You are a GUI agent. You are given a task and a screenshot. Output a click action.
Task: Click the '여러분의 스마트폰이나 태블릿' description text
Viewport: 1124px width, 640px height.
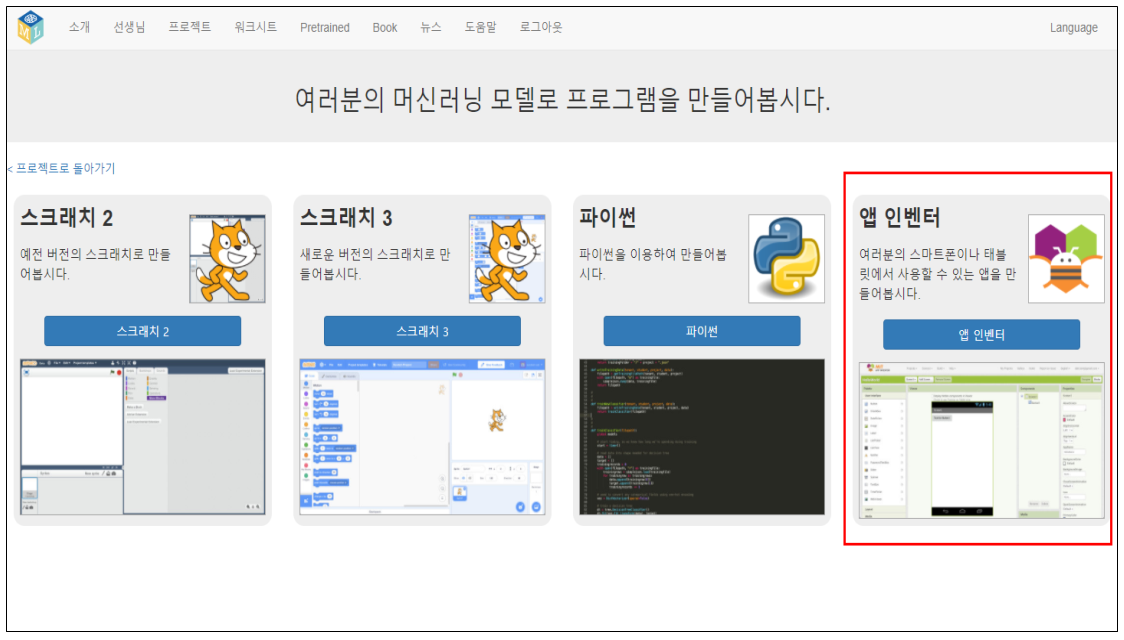pyautogui.click(x=938, y=274)
